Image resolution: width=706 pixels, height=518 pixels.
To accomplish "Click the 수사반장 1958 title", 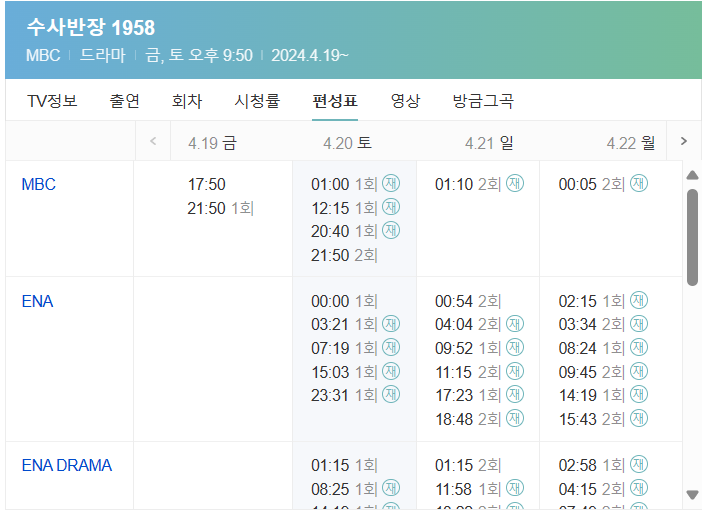I will pos(91,27).
